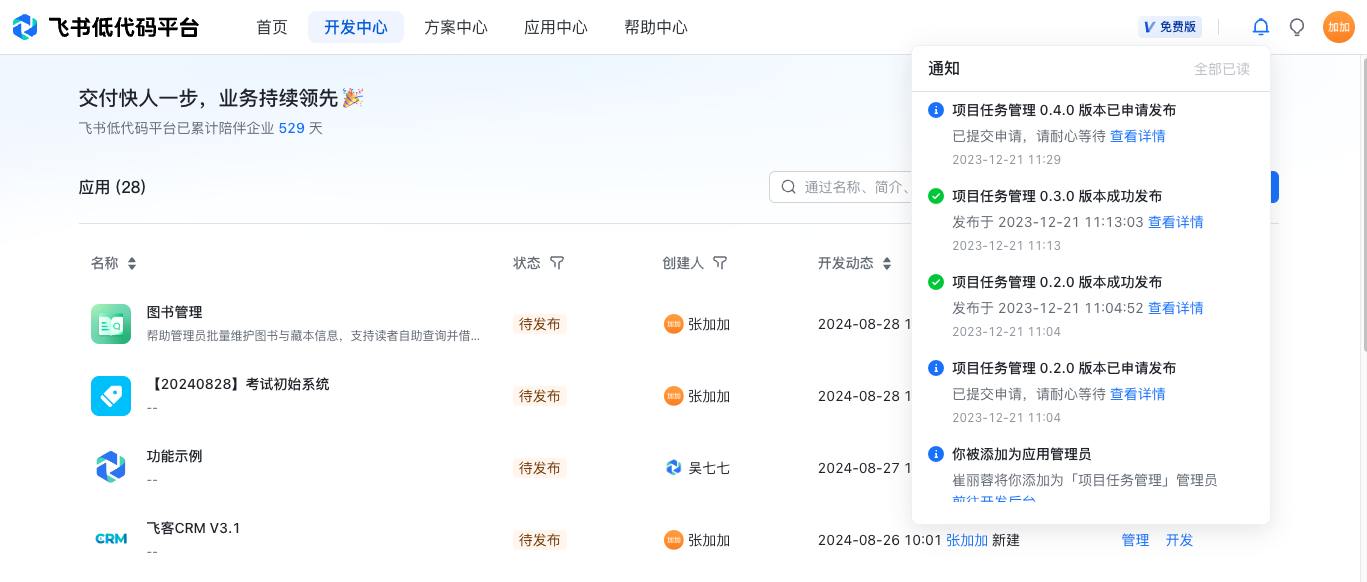Click the timestamp 2023-12-21 11:13
This screenshot has width=1367, height=582.
(1006, 246)
